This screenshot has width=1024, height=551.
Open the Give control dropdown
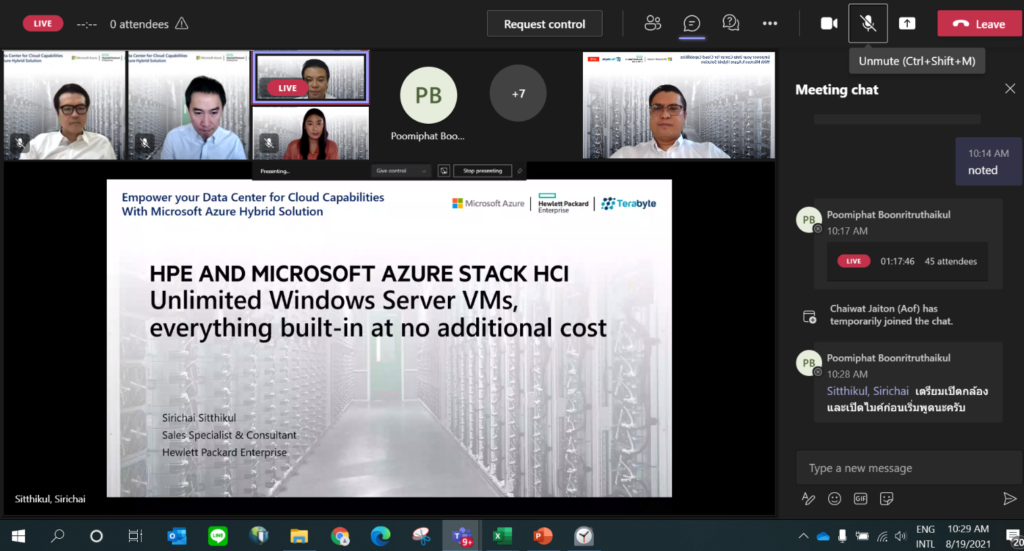tap(401, 171)
